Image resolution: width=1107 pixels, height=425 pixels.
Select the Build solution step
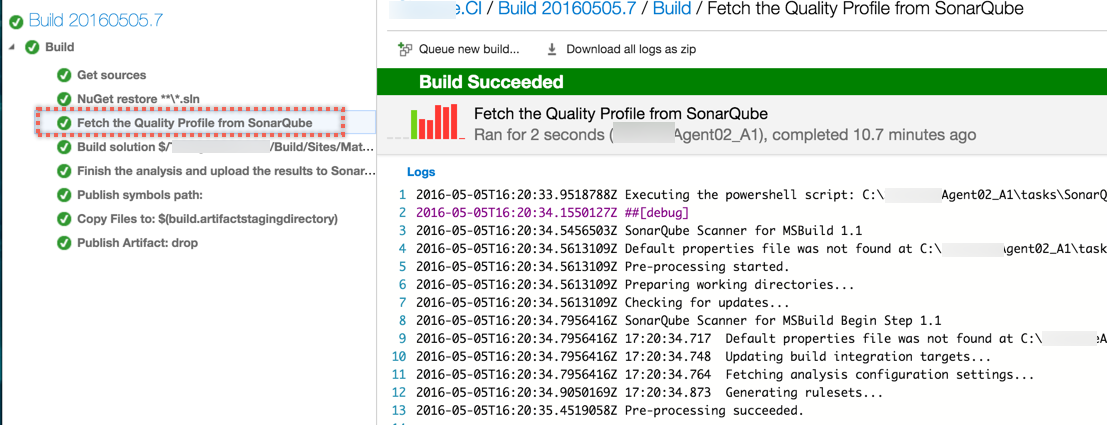[x=225, y=147]
